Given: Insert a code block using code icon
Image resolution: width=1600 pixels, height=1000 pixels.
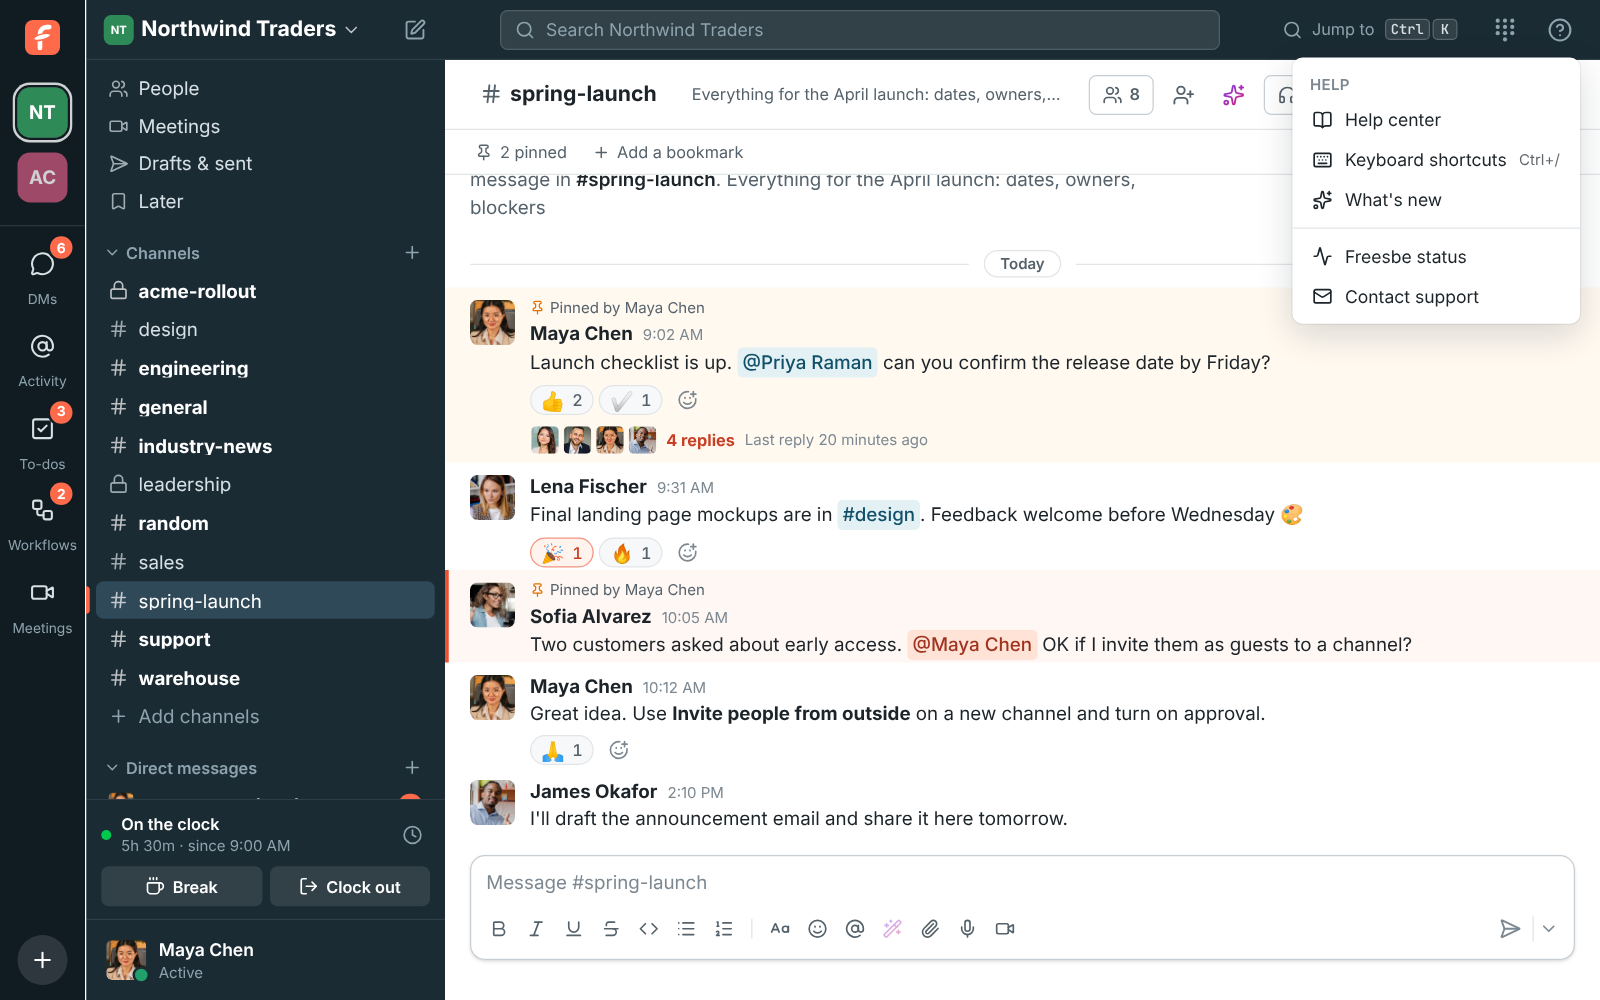Looking at the screenshot, I should 649,929.
